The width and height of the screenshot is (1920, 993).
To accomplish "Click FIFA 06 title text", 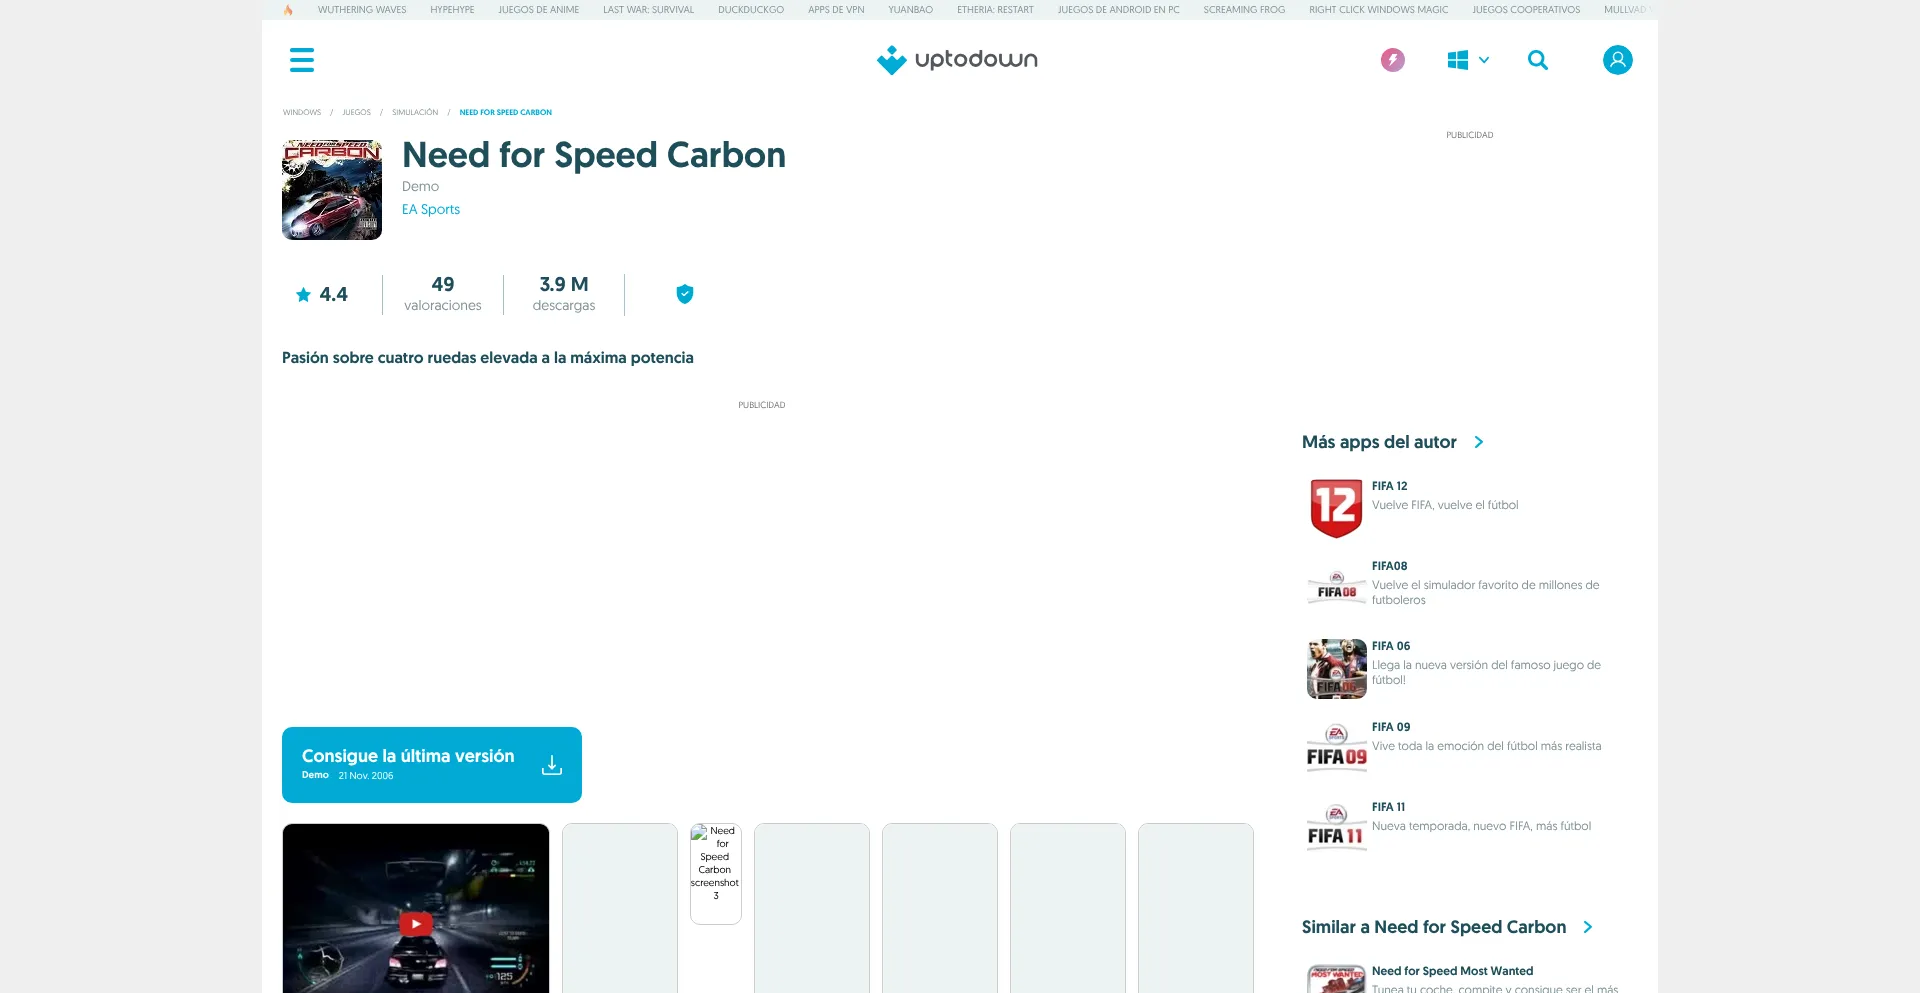I will (x=1391, y=646).
